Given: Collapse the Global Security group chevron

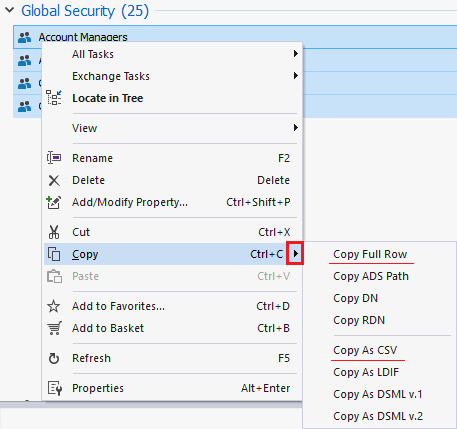Looking at the screenshot, I should coord(10,10).
